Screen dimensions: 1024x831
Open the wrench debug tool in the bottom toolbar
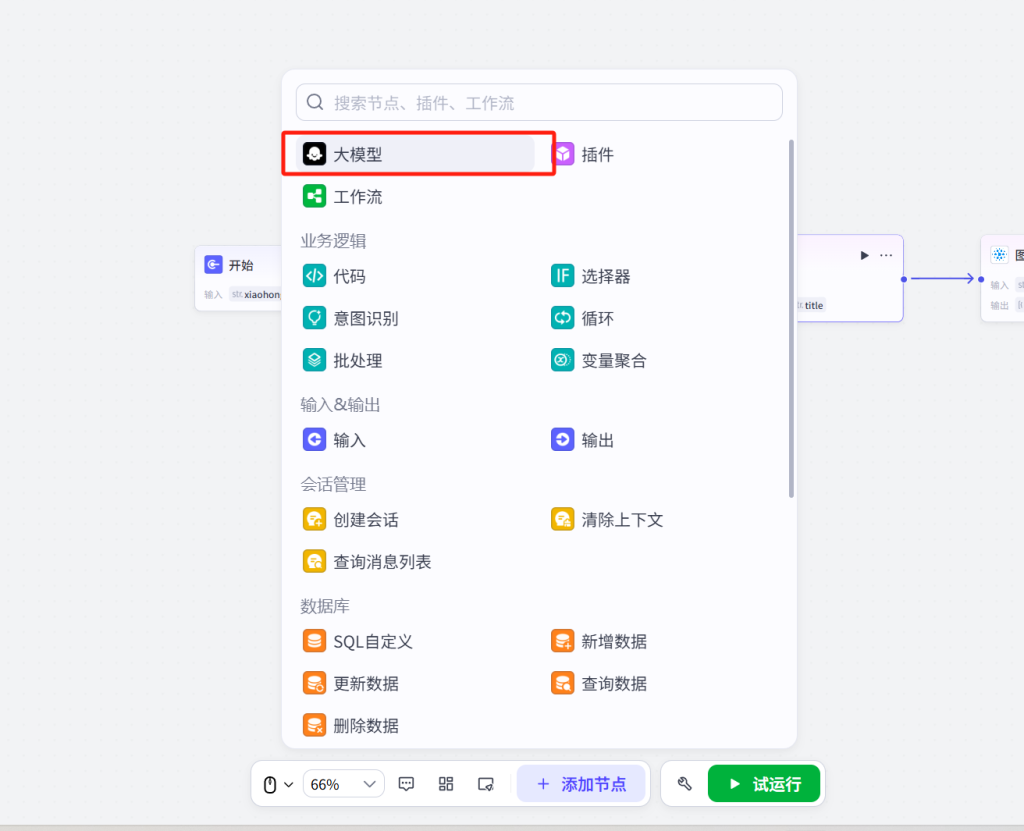685,784
